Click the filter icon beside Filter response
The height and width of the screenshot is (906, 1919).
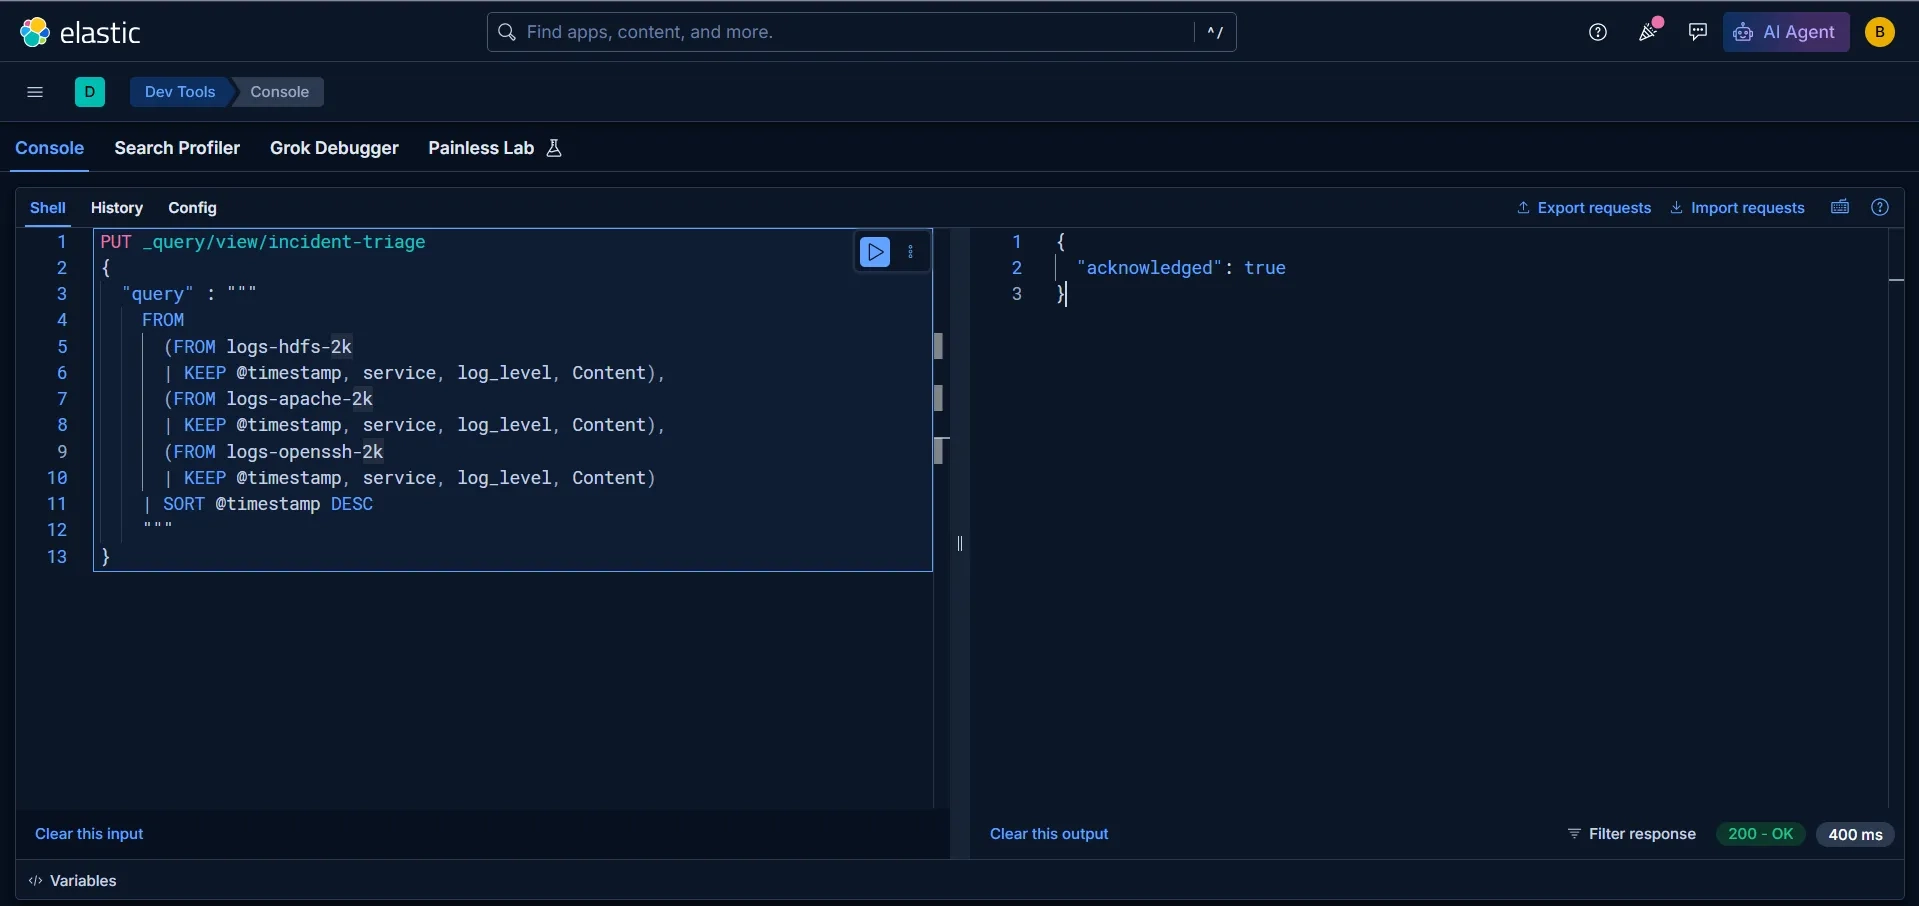tap(1574, 834)
